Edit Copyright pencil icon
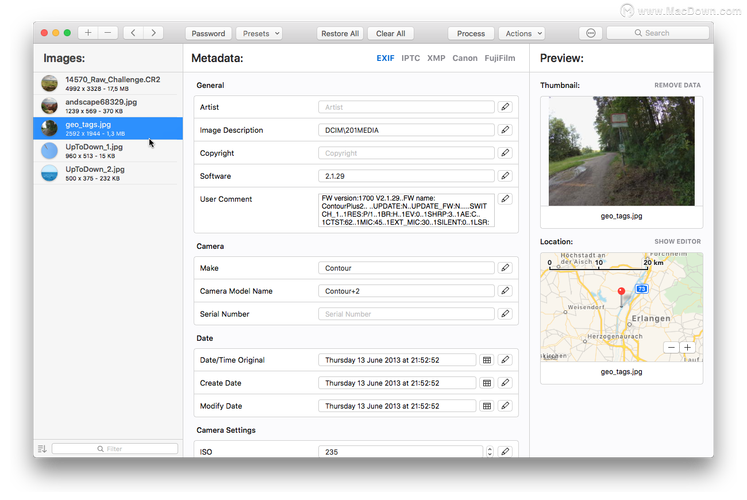Image resolution: width=747 pixels, height=500 pixels. 505,153
